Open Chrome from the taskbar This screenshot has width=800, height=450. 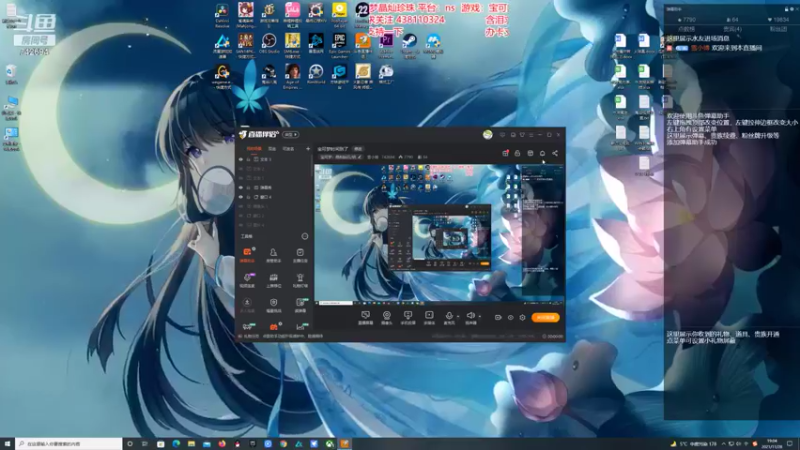click(283, 444)
